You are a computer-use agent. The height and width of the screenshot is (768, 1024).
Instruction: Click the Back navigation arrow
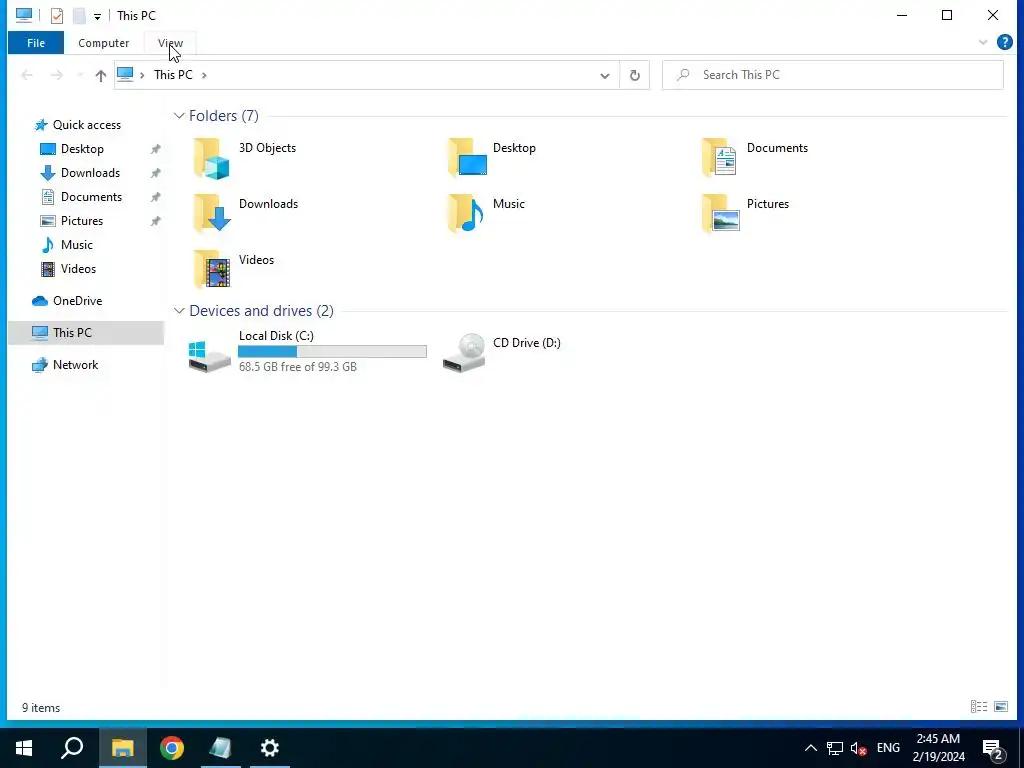pyautogui.click(x=27, y=75)
